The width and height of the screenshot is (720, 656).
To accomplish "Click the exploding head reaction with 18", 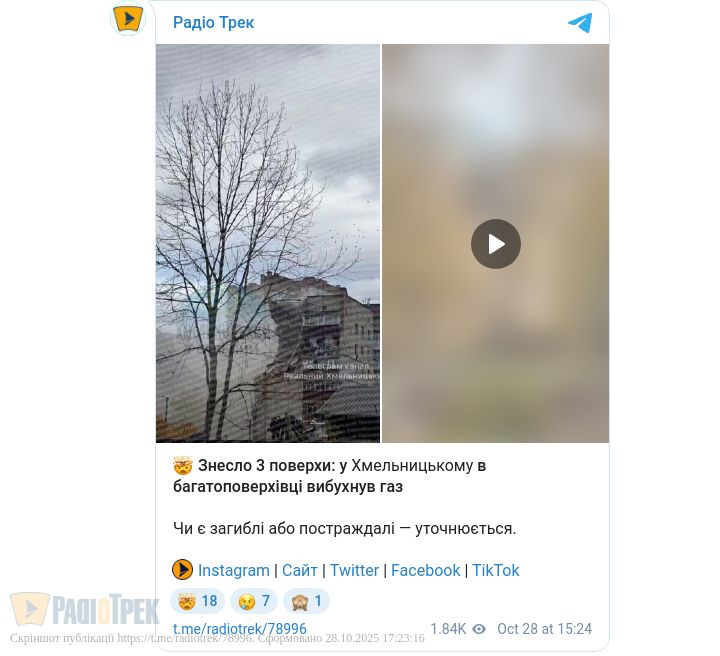I will point(197,601).
